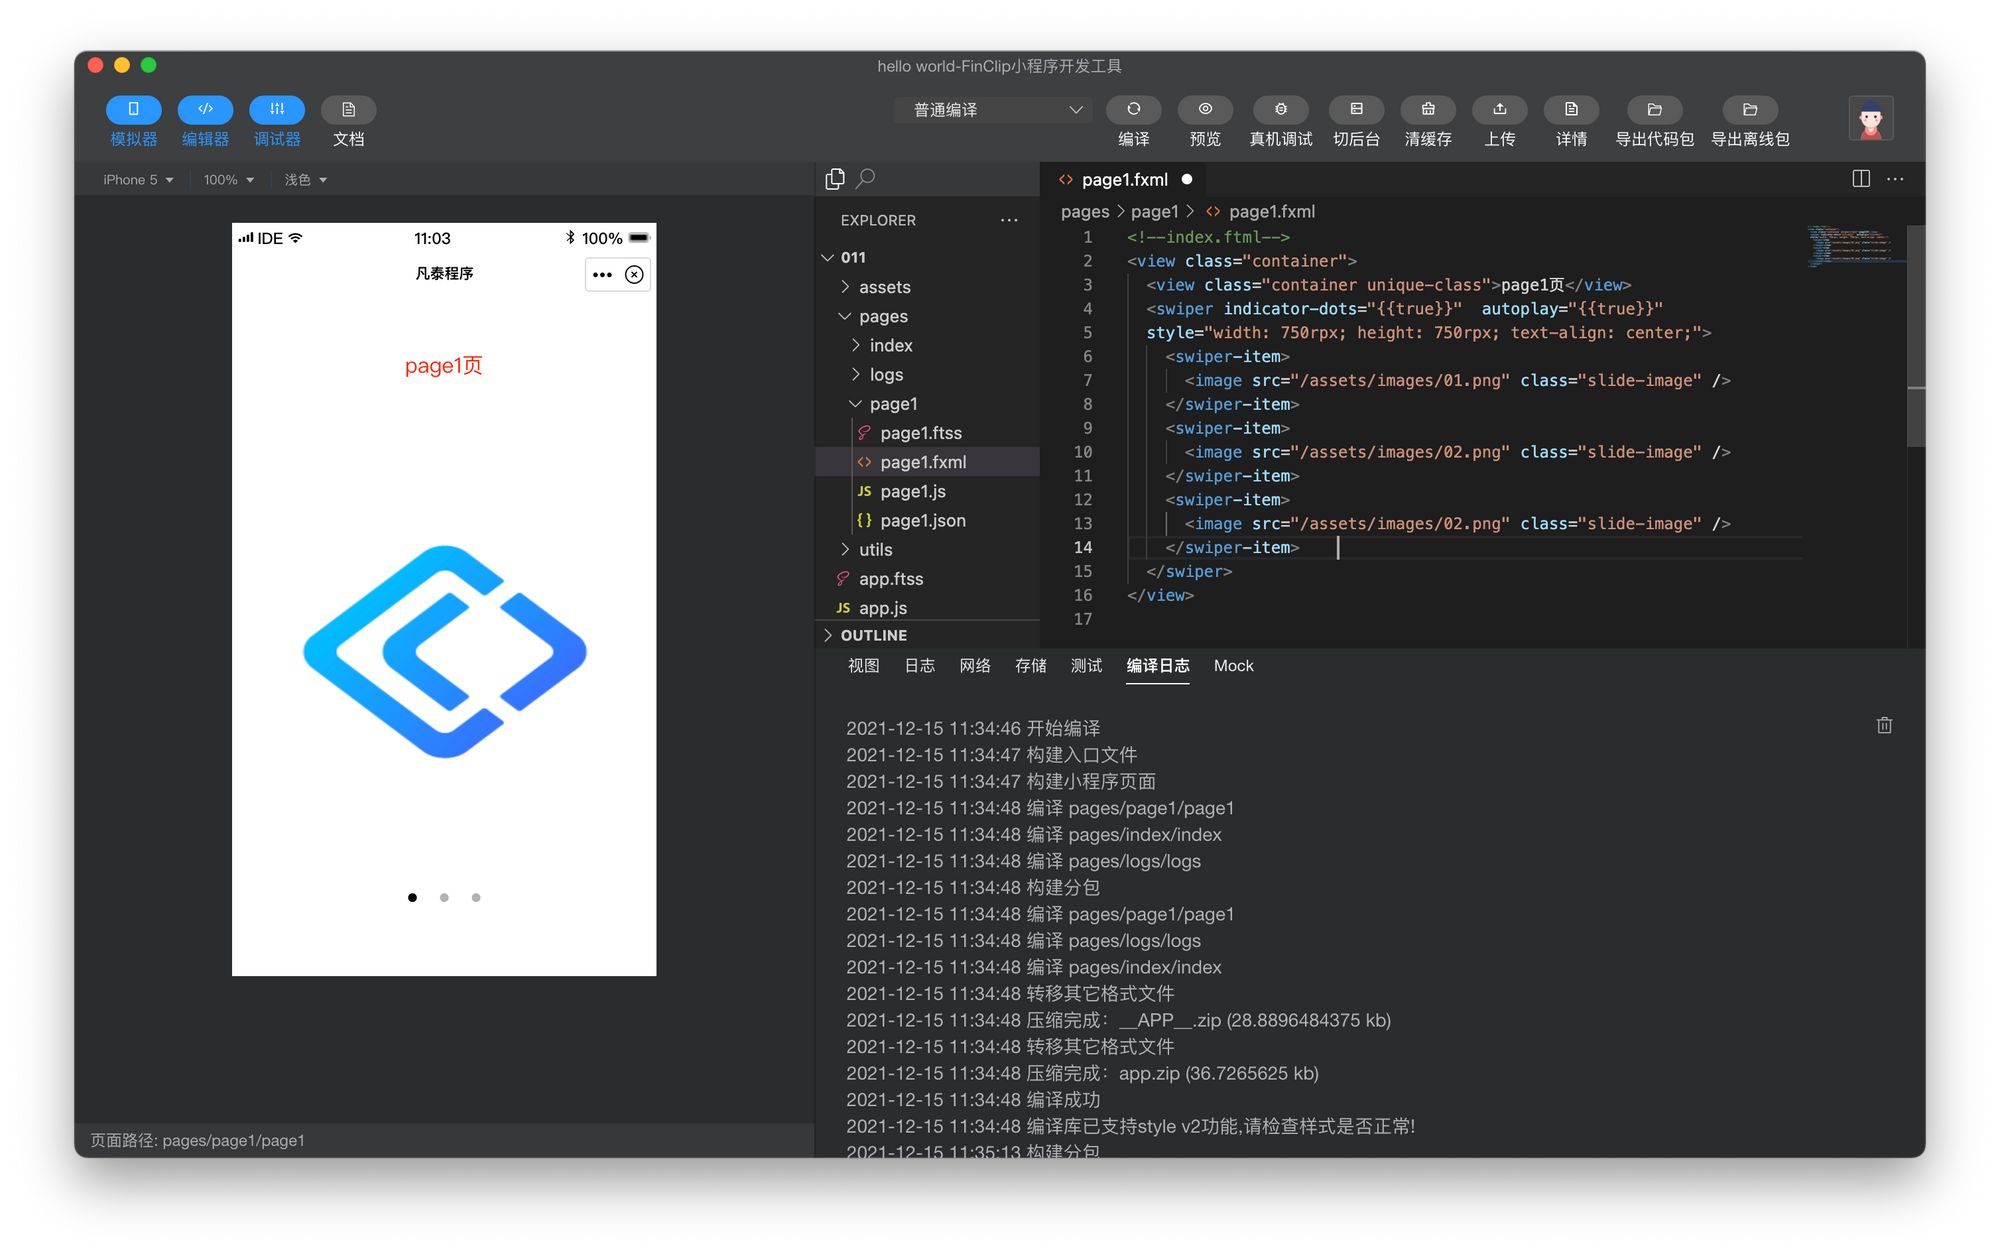Clear cache via the 清缓存 icon
The height and width of the screenshot is (1256, 2000).
pos(1427,109)
